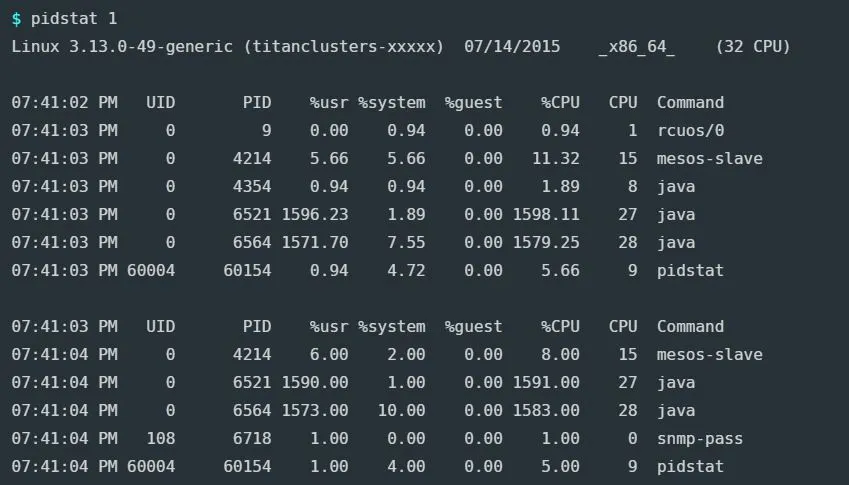
Task: Click the %CPU value 1583.00
Action: pos(546,410)
